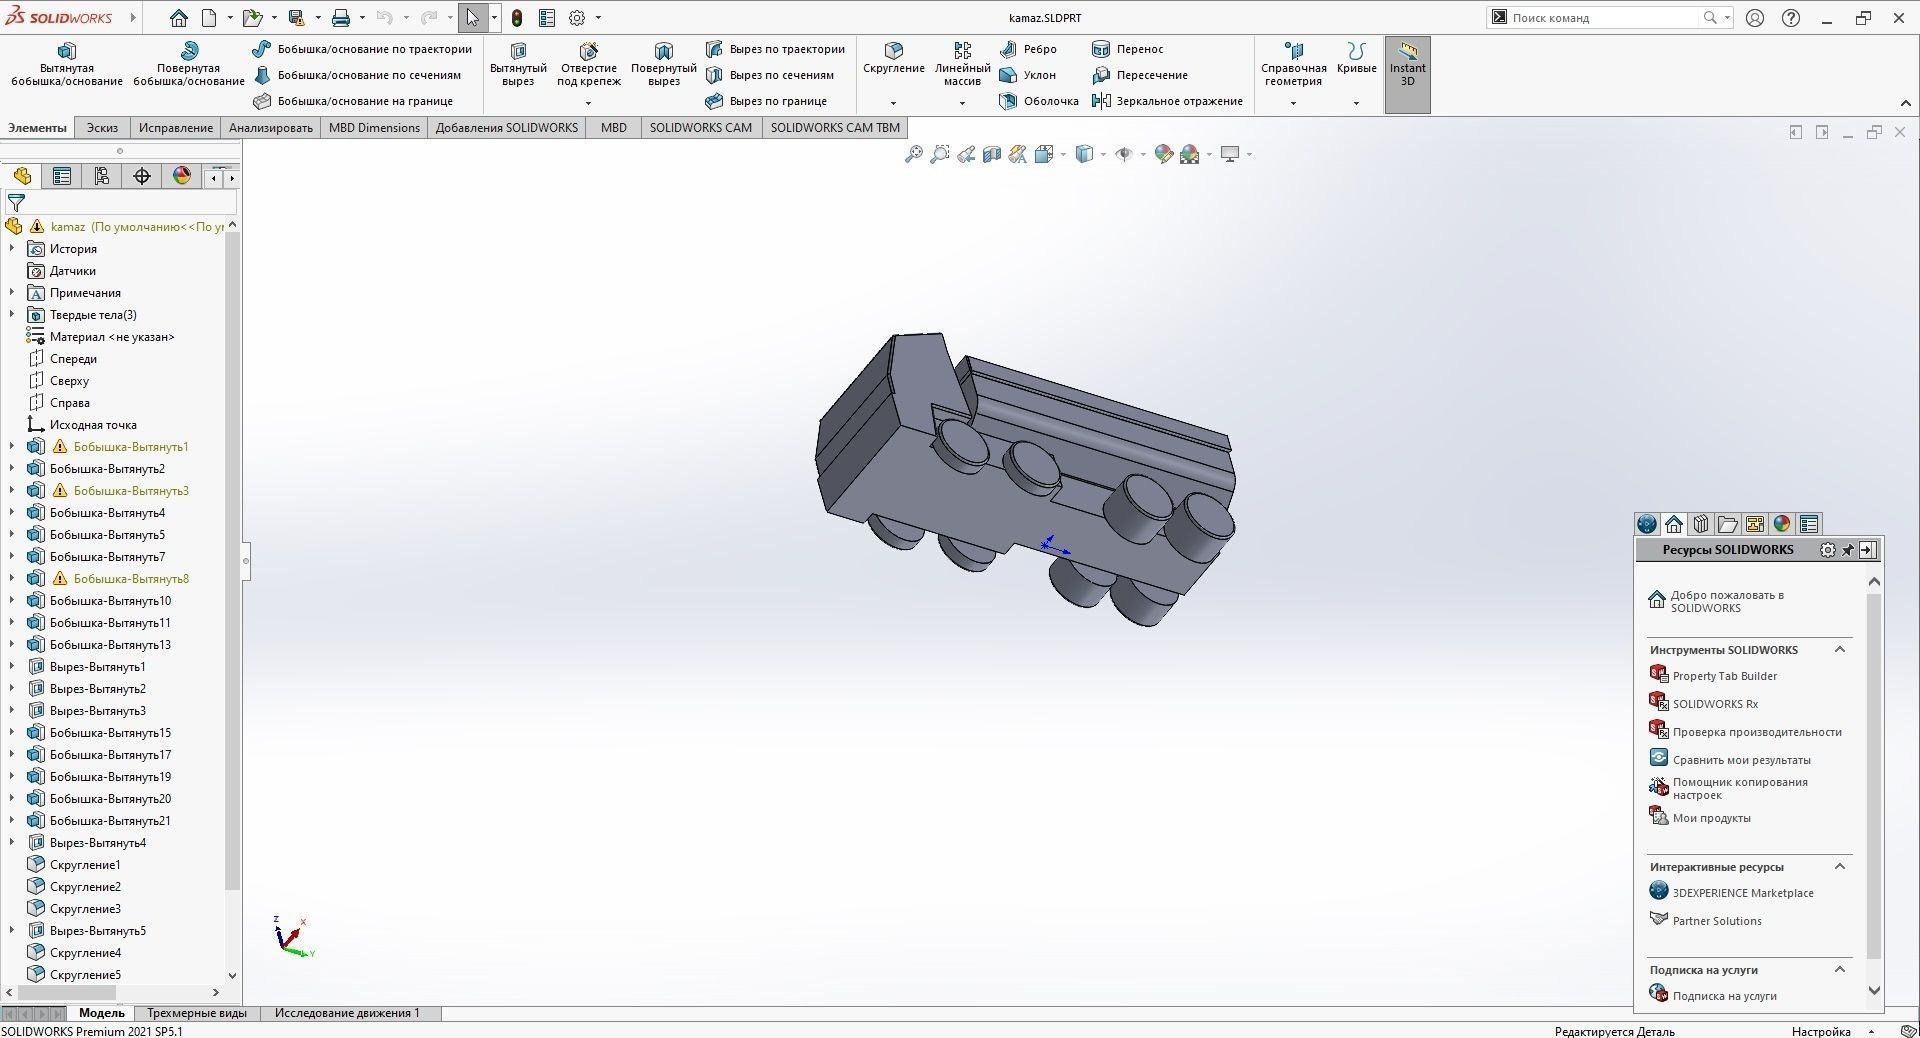Switch to Трехмерные виды bottom tab

[197, 1013]
